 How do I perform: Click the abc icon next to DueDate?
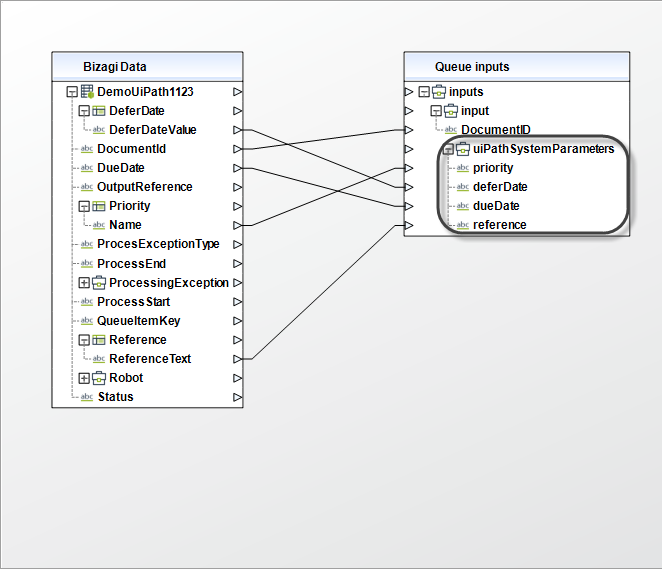(x=87, y=168)
